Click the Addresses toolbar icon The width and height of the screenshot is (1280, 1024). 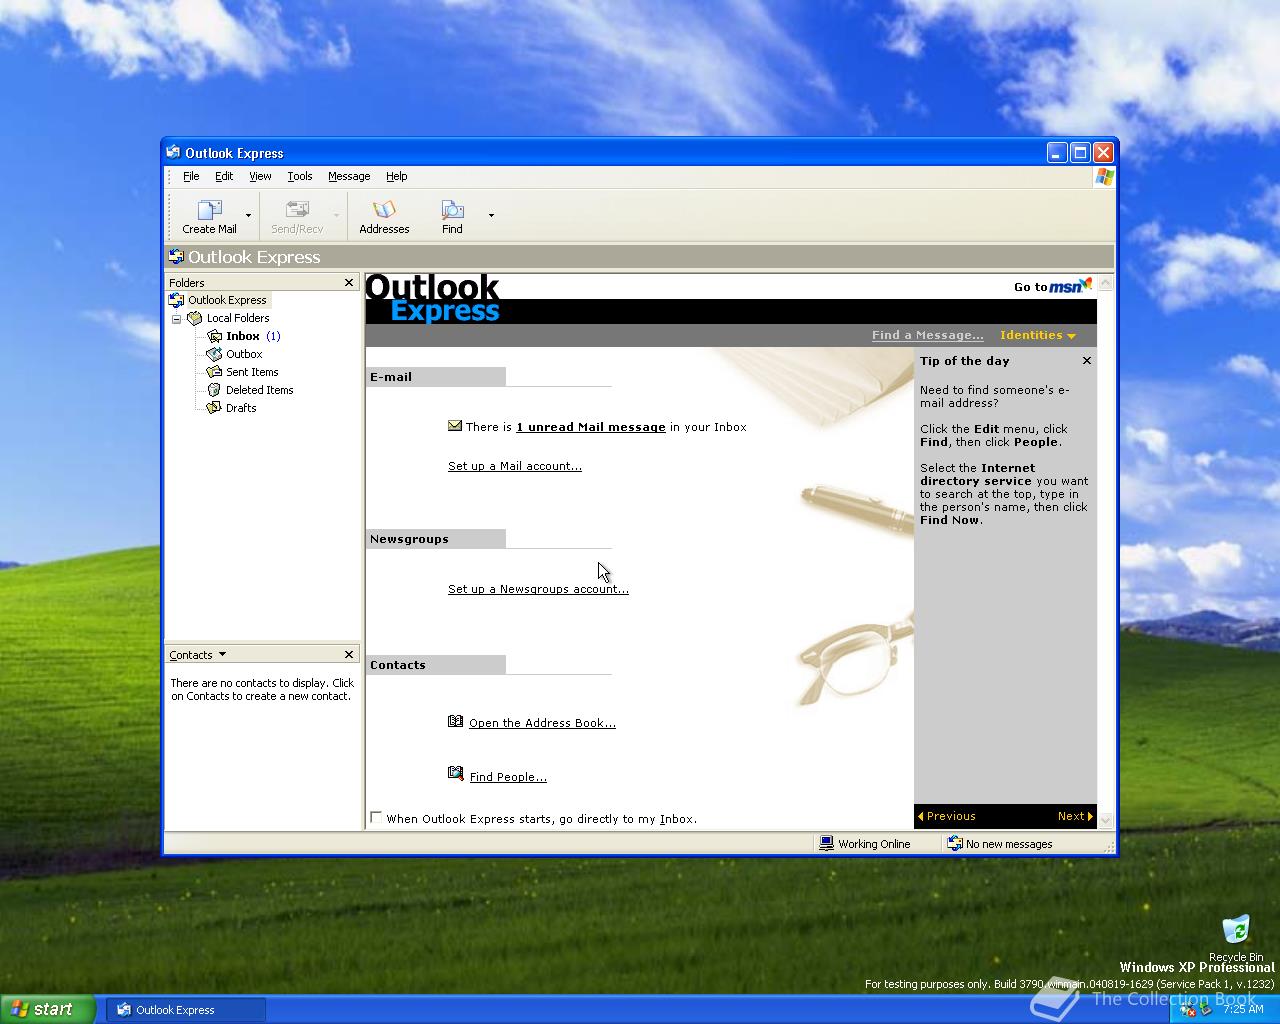(x=384, y=209)
